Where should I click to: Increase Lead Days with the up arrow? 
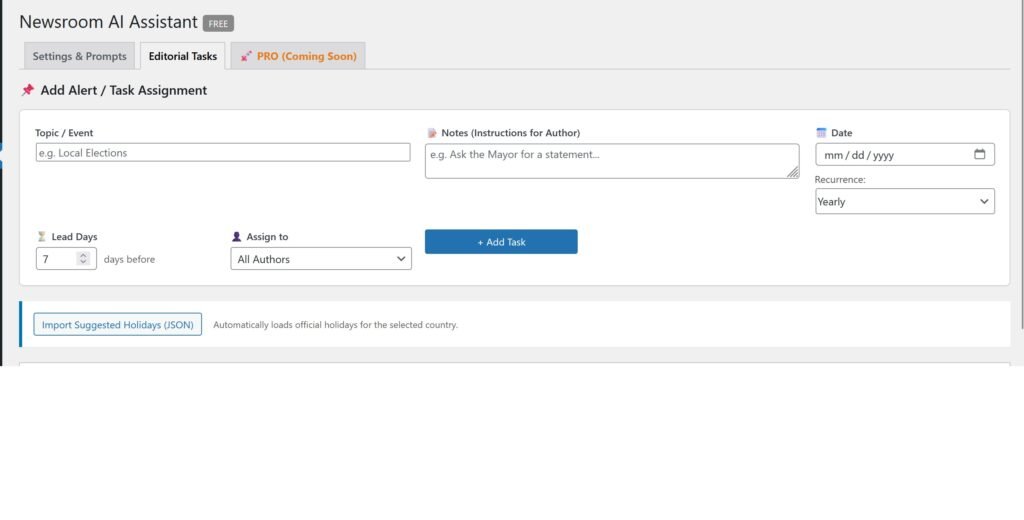(83, 255)
